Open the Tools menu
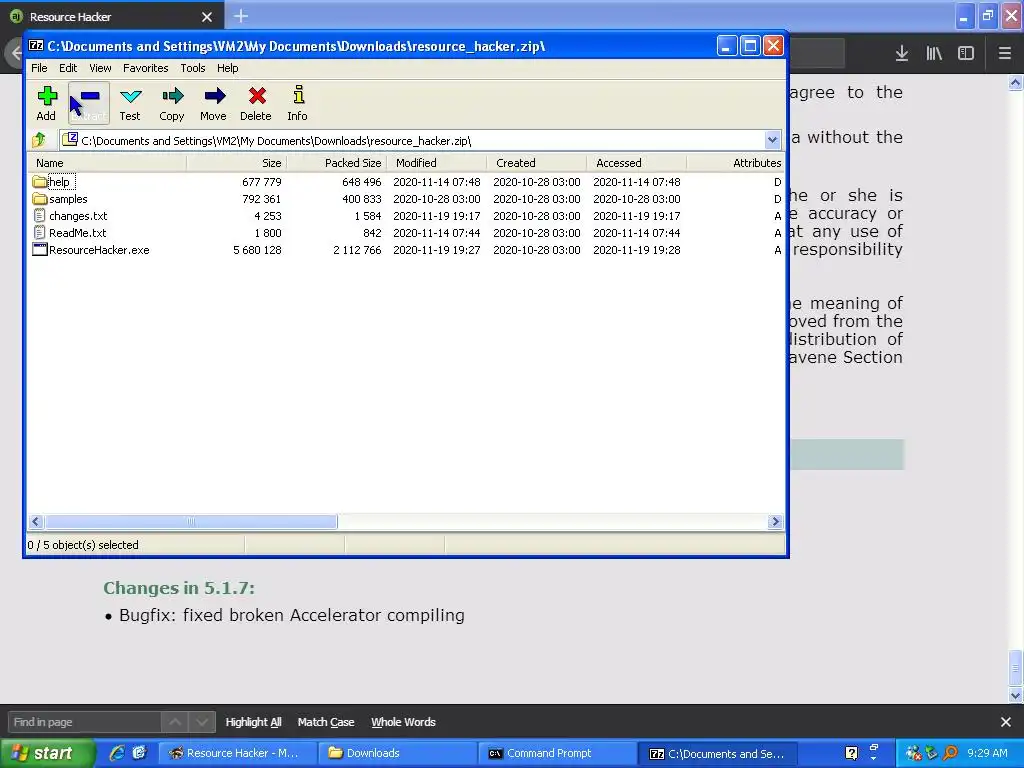 pyautogui.click(x=193, y=68)
